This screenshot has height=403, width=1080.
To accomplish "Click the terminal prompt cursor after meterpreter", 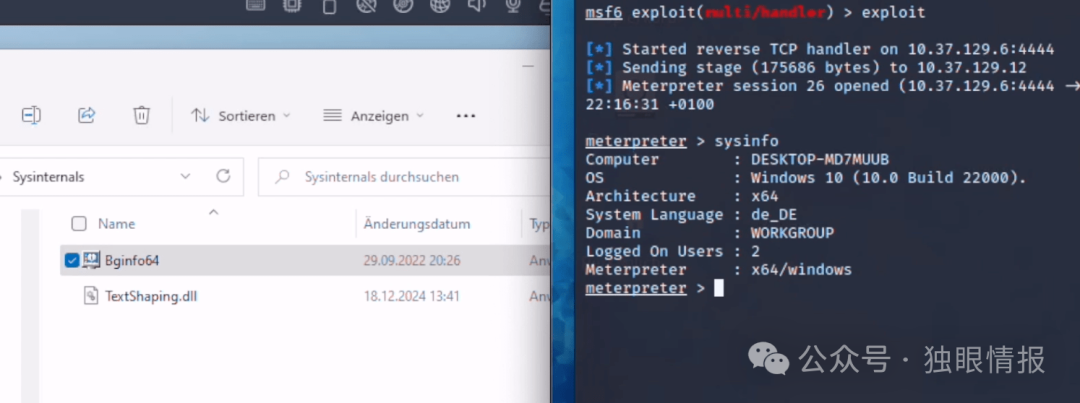I will 718,288.
